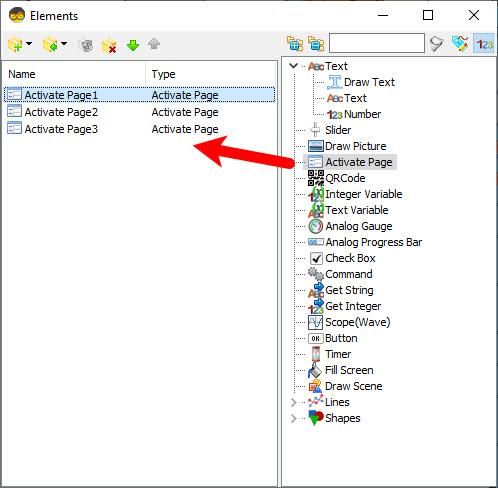
Task: Expand the Shapes tree category
Action: pos(294,418)
